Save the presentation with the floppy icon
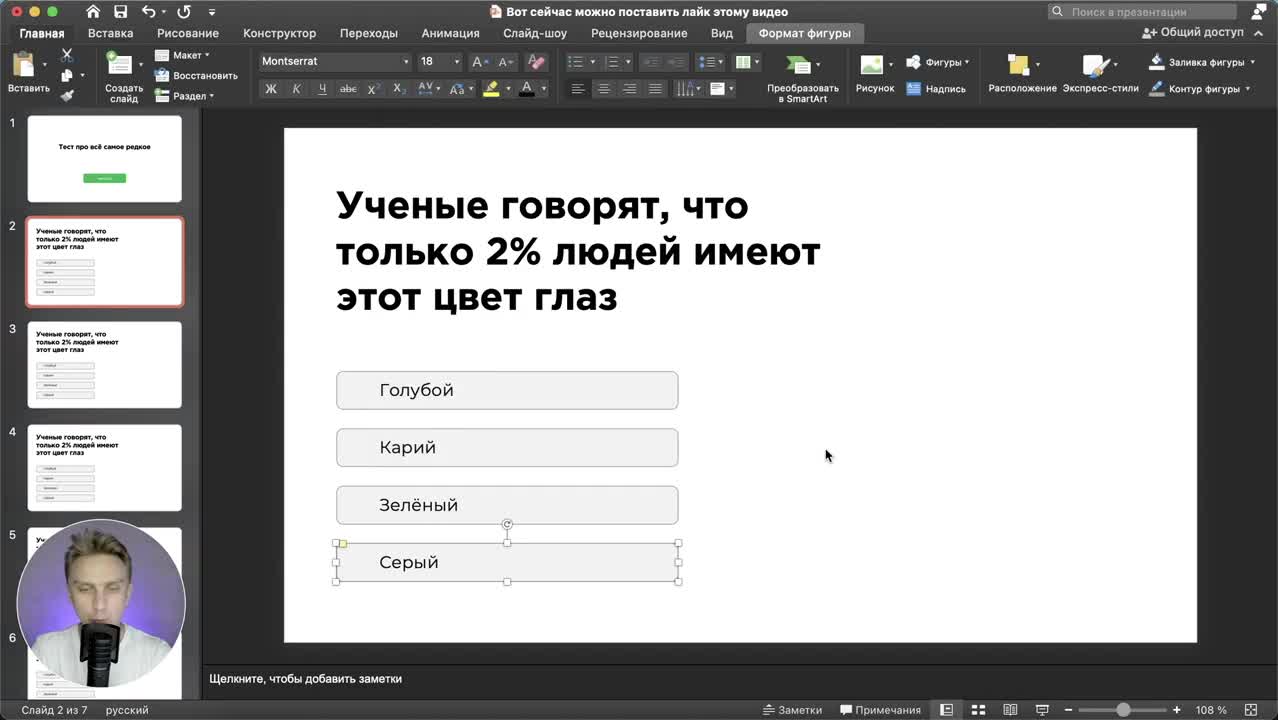 (121, 12)
